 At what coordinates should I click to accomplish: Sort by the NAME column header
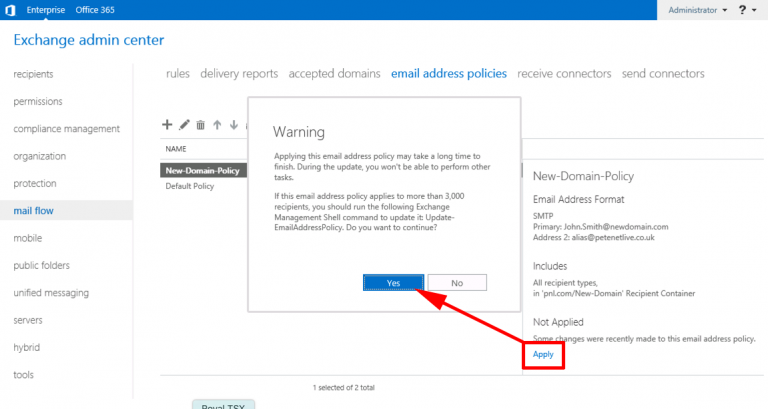coord(176,149)
